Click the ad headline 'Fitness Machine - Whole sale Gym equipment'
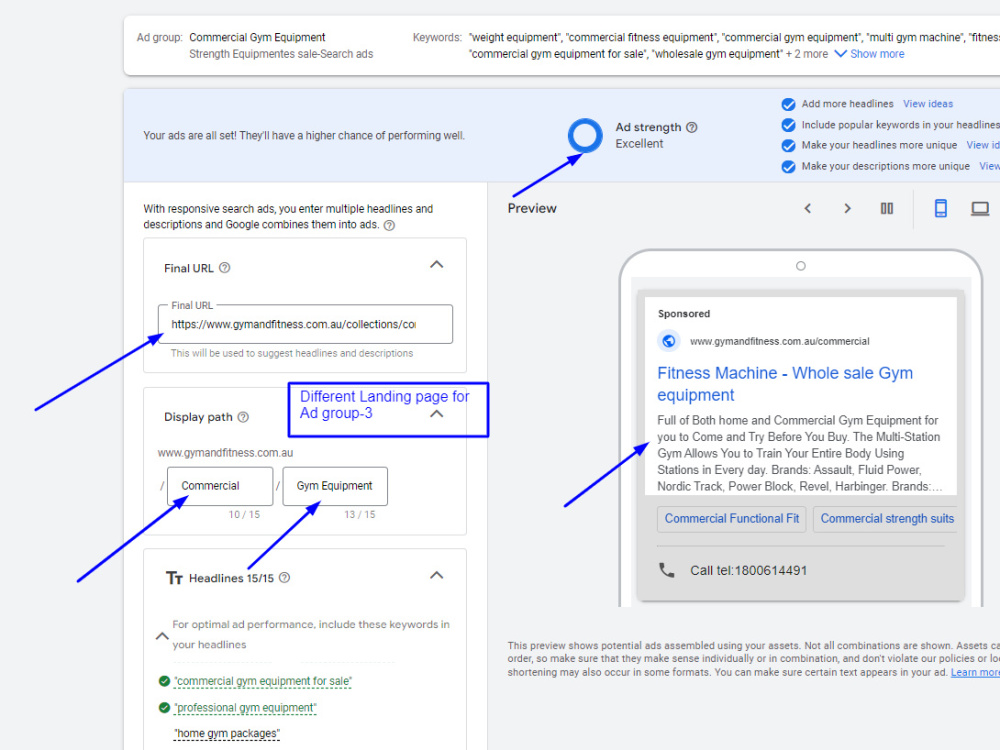This screenshot has width=1000, height=750. [x=785, y=384]
